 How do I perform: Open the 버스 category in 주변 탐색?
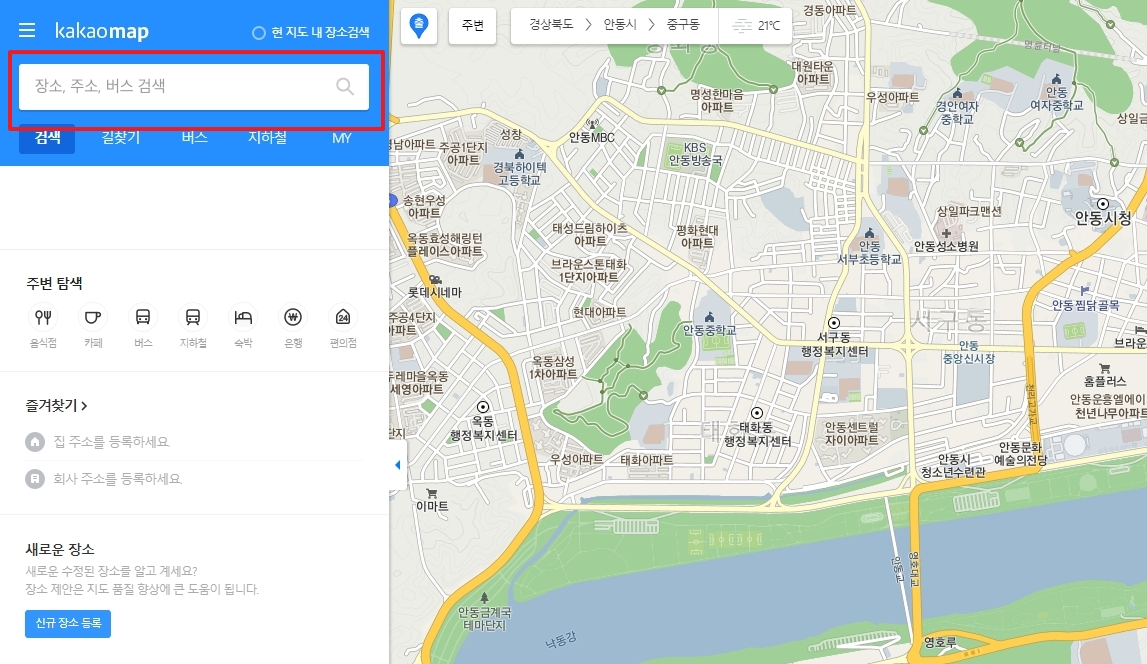click(x=143, y=318)
